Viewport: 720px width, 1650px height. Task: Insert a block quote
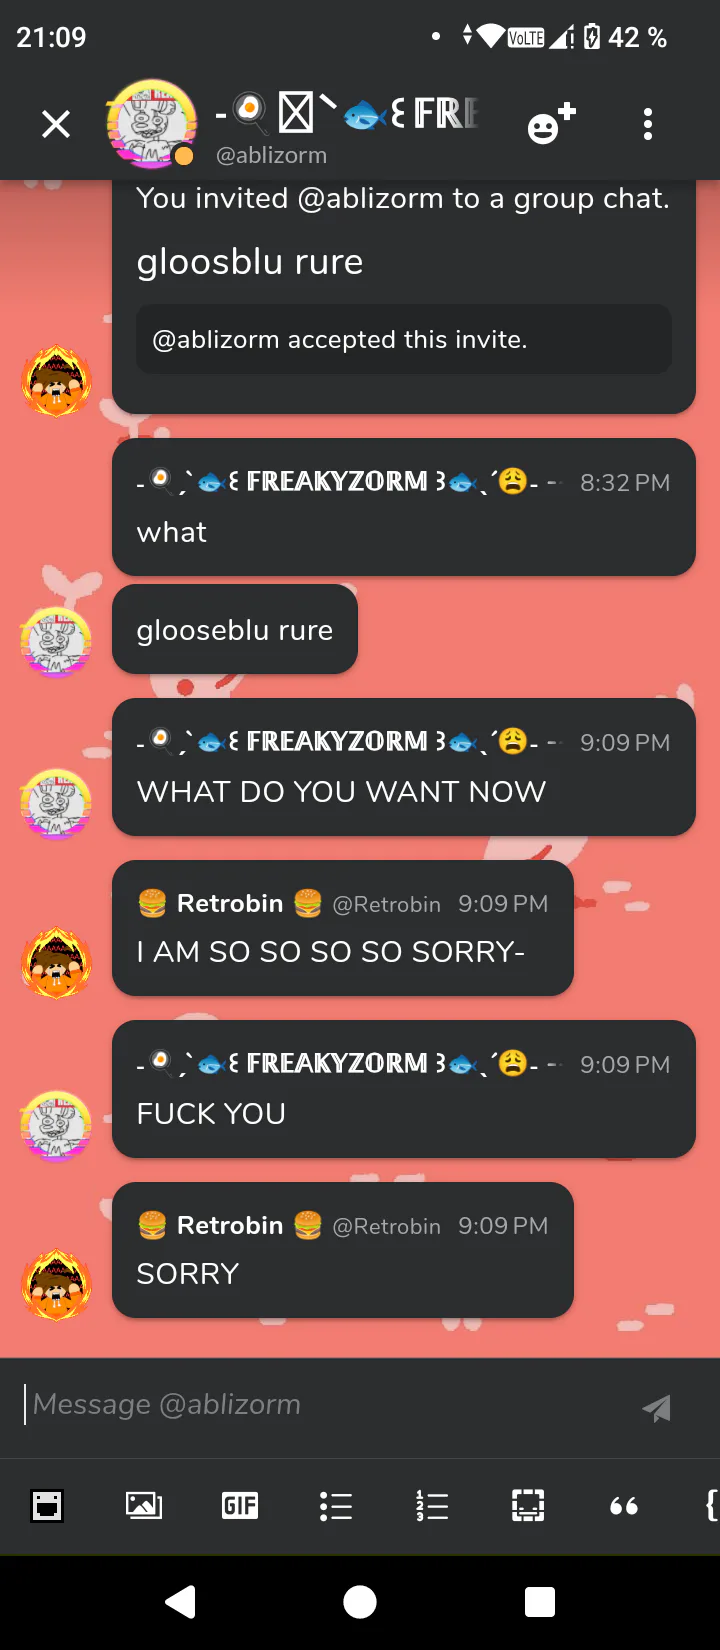[624, 1506]
